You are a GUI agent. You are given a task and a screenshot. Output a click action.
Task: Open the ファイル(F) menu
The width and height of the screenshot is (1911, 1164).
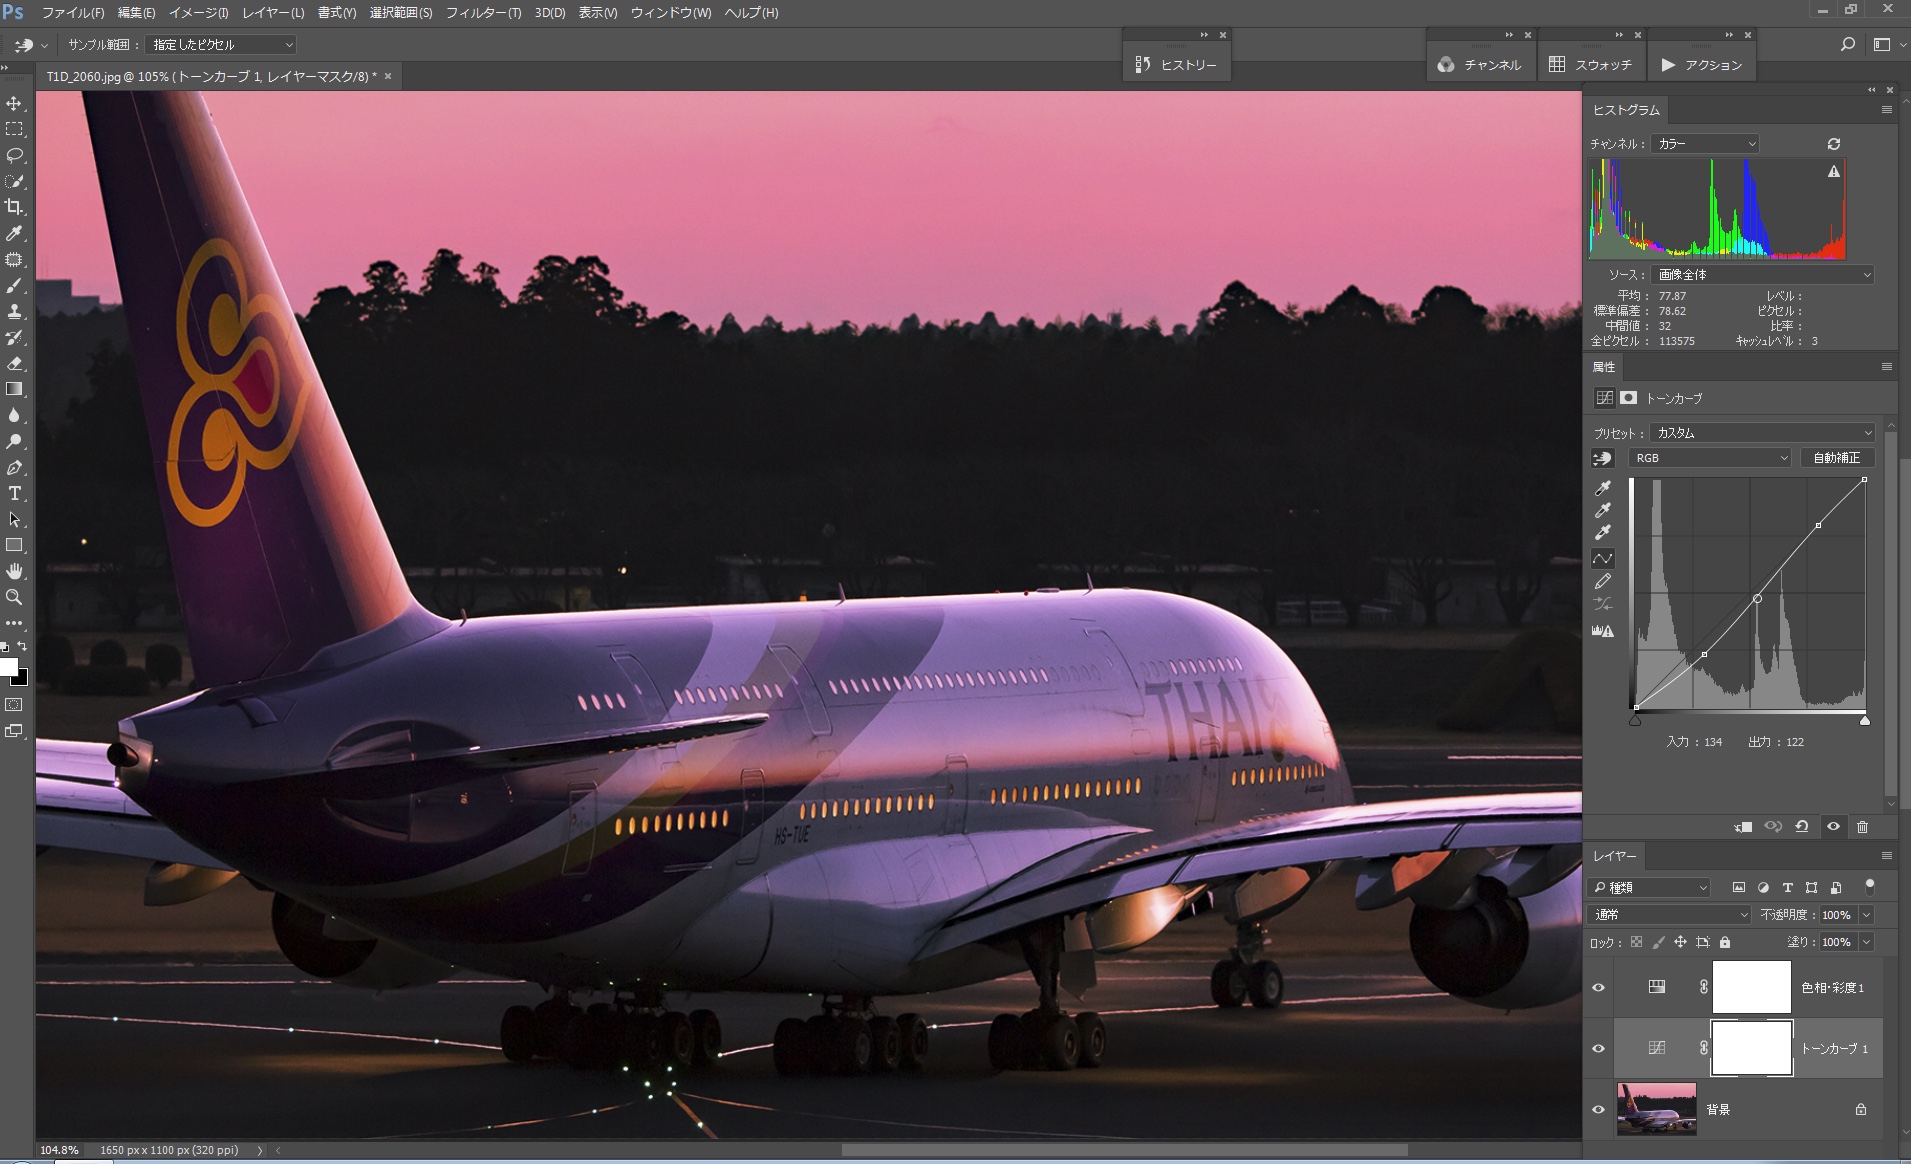(73, 13)
